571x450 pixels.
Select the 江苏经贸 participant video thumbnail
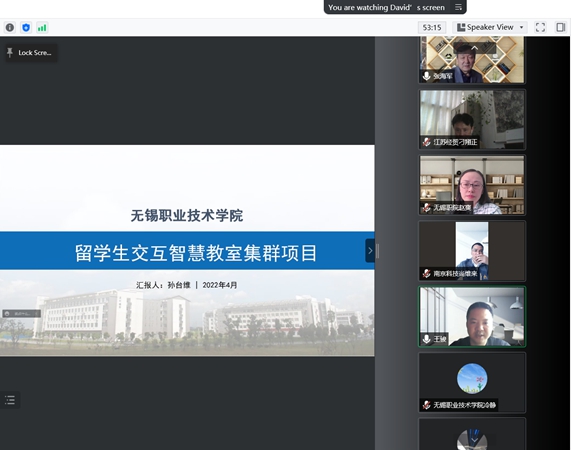tap(472, 119)
